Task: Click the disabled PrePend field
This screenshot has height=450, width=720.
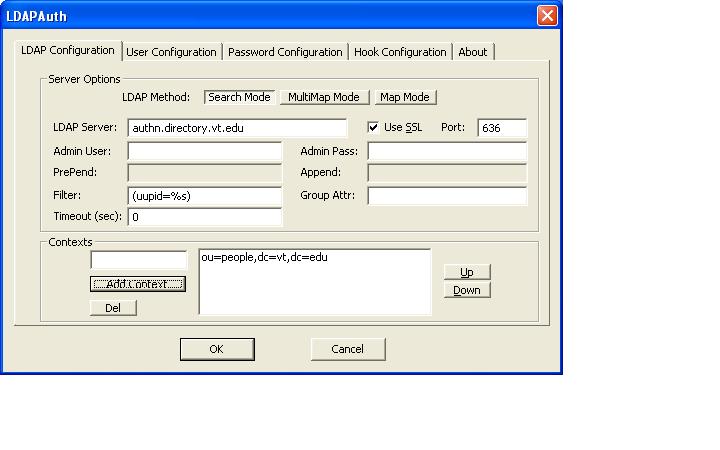Action: pos(205,173)
